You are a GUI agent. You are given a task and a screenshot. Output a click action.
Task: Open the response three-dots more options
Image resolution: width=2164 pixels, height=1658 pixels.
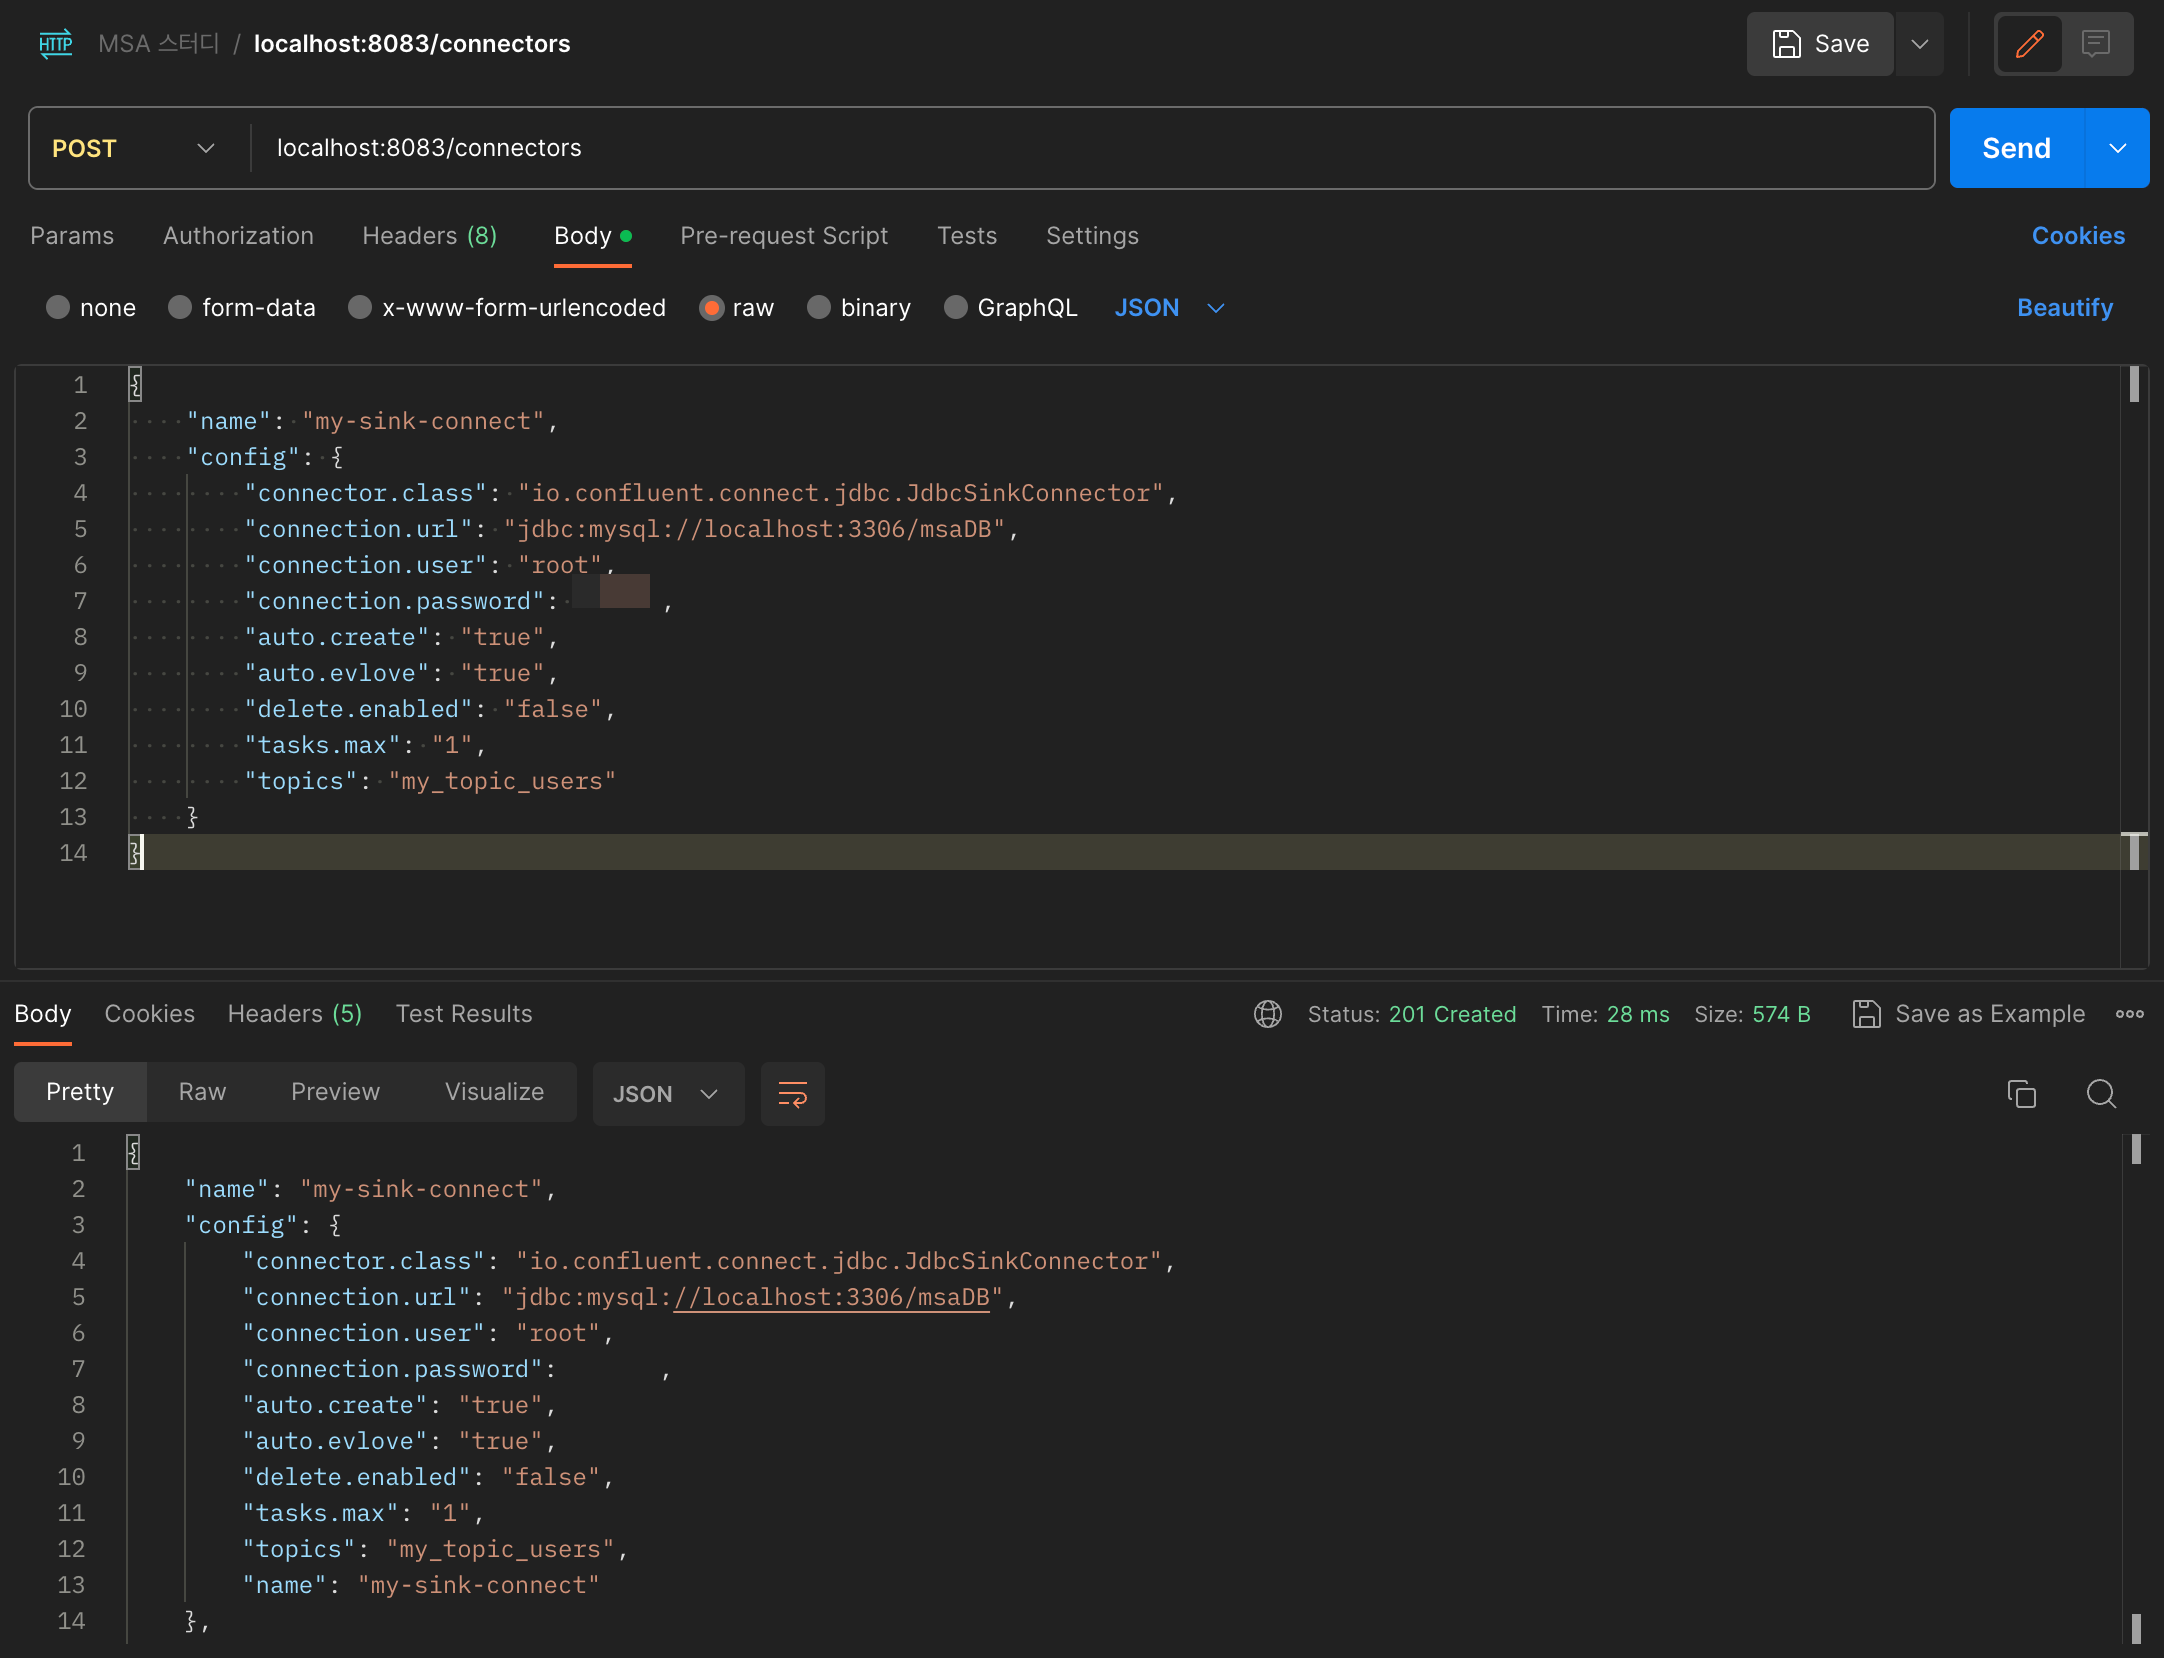point(2129,1014)
